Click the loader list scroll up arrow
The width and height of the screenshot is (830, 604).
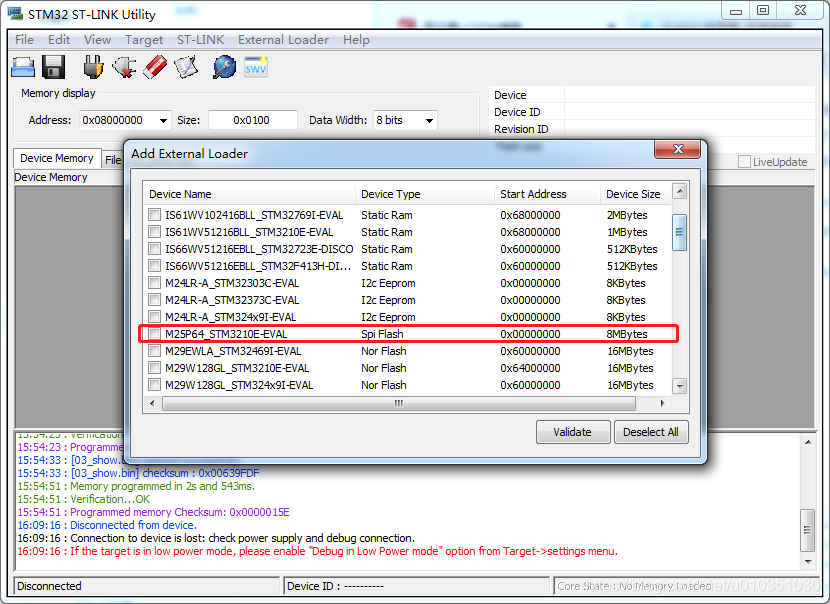pyautogui.click(x=680, y=191)
